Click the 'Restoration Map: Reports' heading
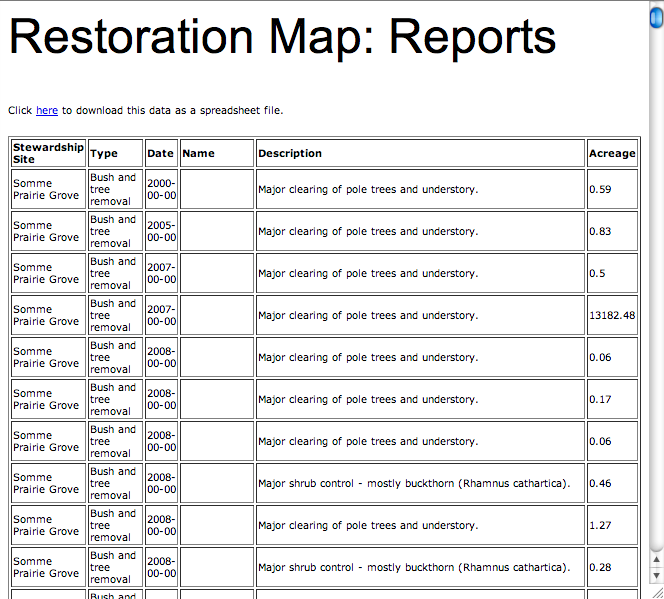 (x=282, y=38)
